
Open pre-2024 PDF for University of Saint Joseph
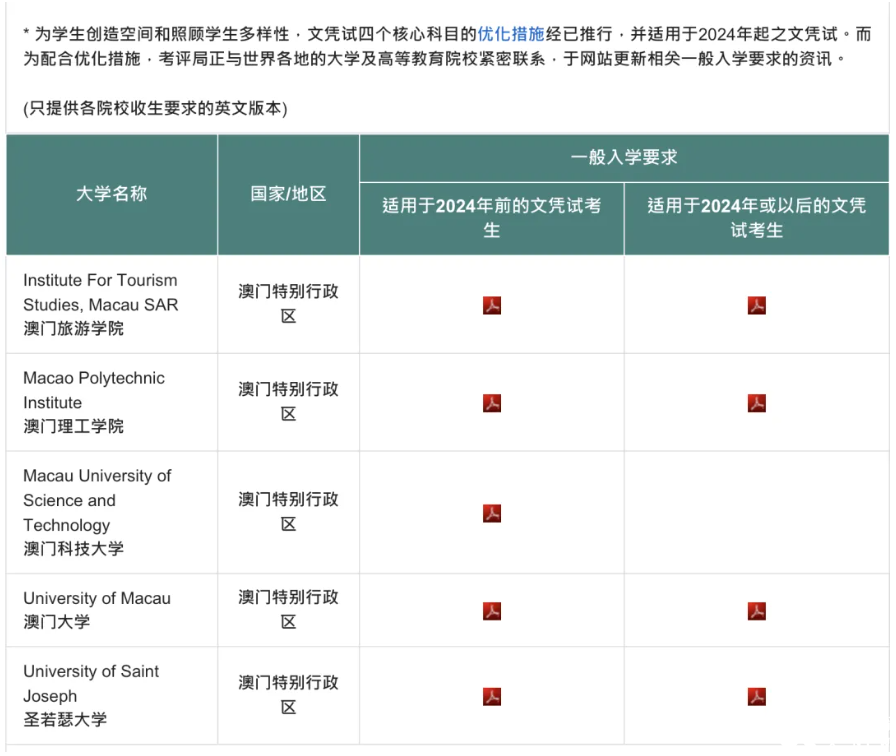point(491,696)
